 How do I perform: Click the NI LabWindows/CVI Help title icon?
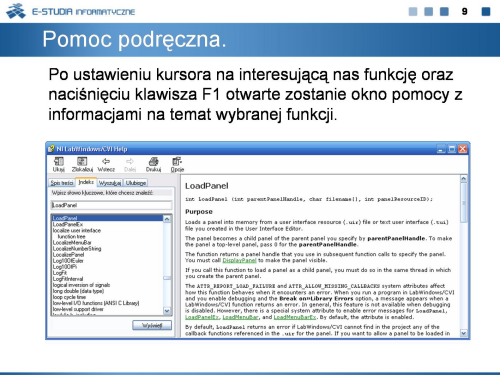51,149
